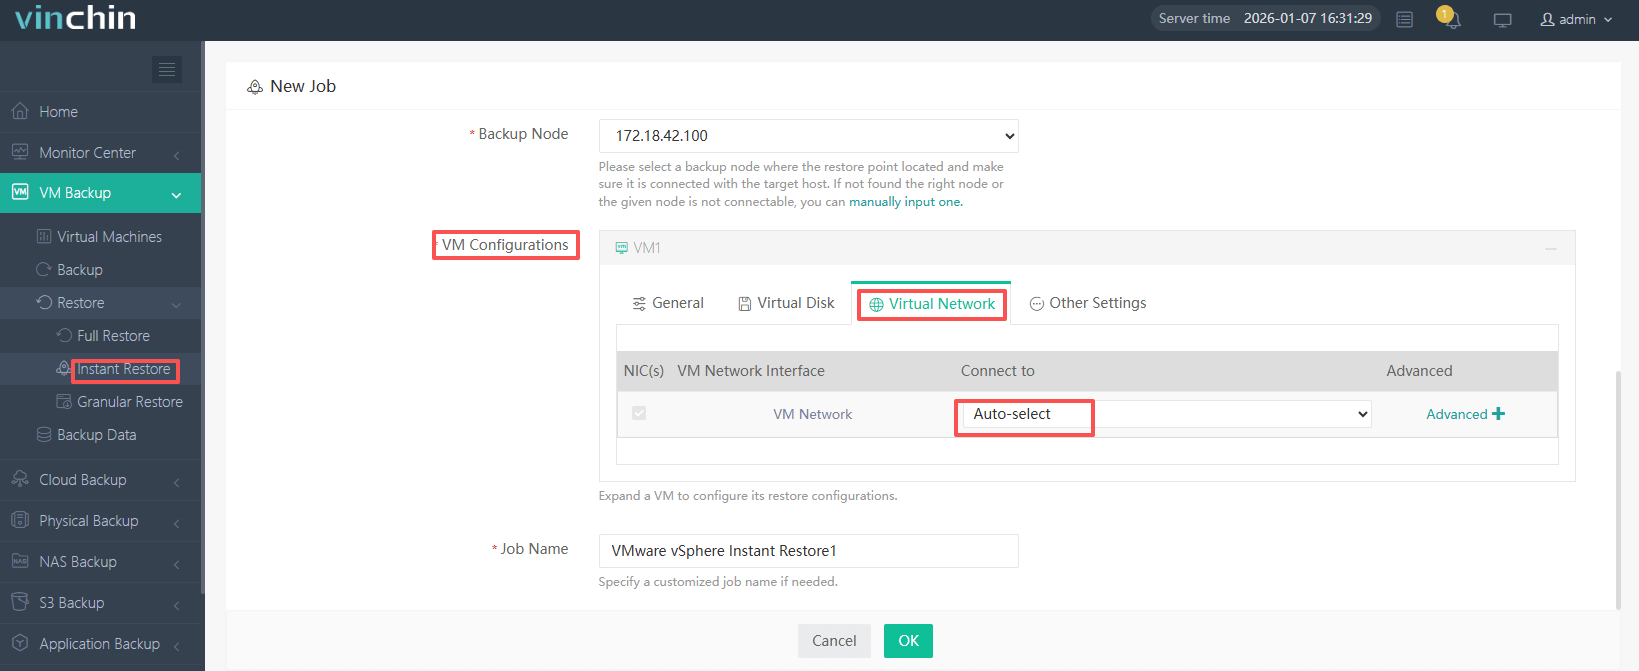Collapse the VM1 configuration panel

click(x=1550, y=248)
